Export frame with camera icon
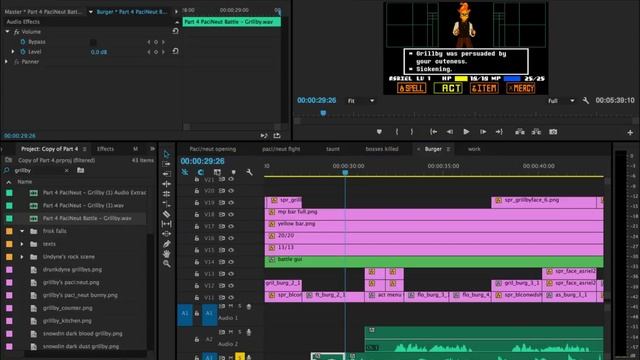This screenshot has width=640, height=360. pyautogui.click(x=553, y=132)
